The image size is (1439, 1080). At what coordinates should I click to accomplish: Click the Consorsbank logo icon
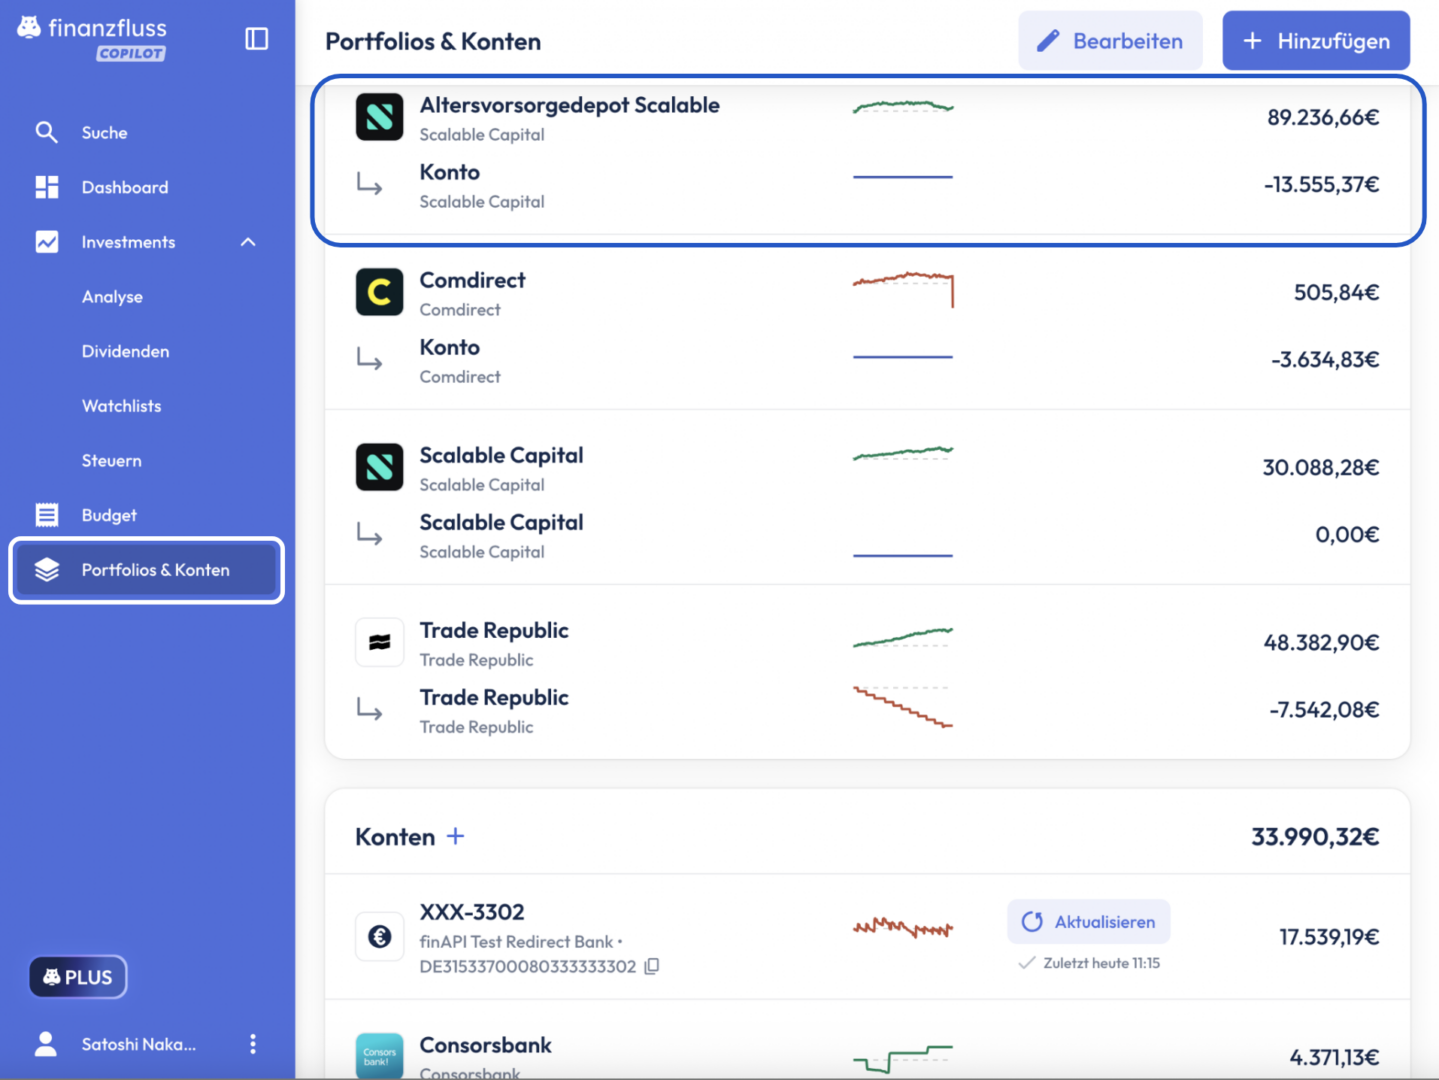(x=380, y=1056)
